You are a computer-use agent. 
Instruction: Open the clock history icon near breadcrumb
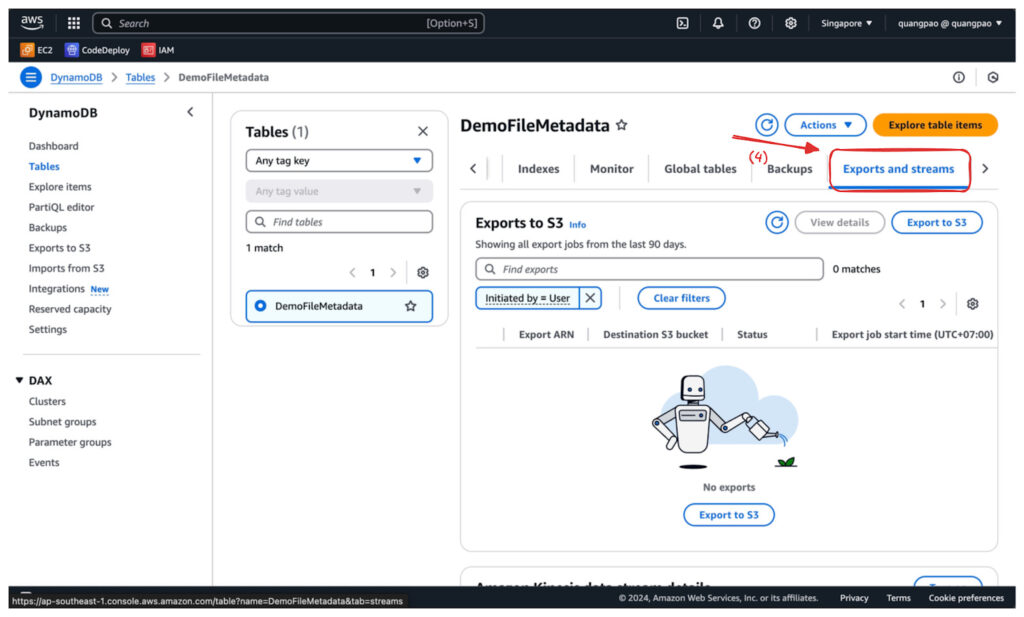[x=993, y=77]
